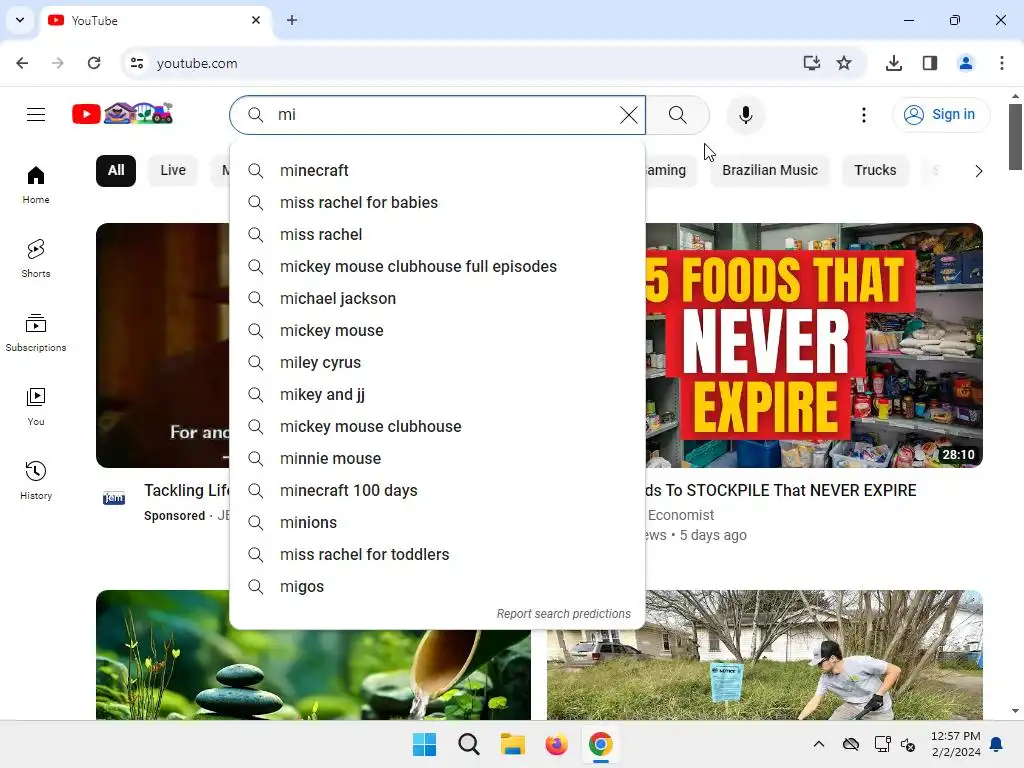Viewport: 1024px width, 768px height.
Task: Go forward in browser history
Action: [58, 63]
